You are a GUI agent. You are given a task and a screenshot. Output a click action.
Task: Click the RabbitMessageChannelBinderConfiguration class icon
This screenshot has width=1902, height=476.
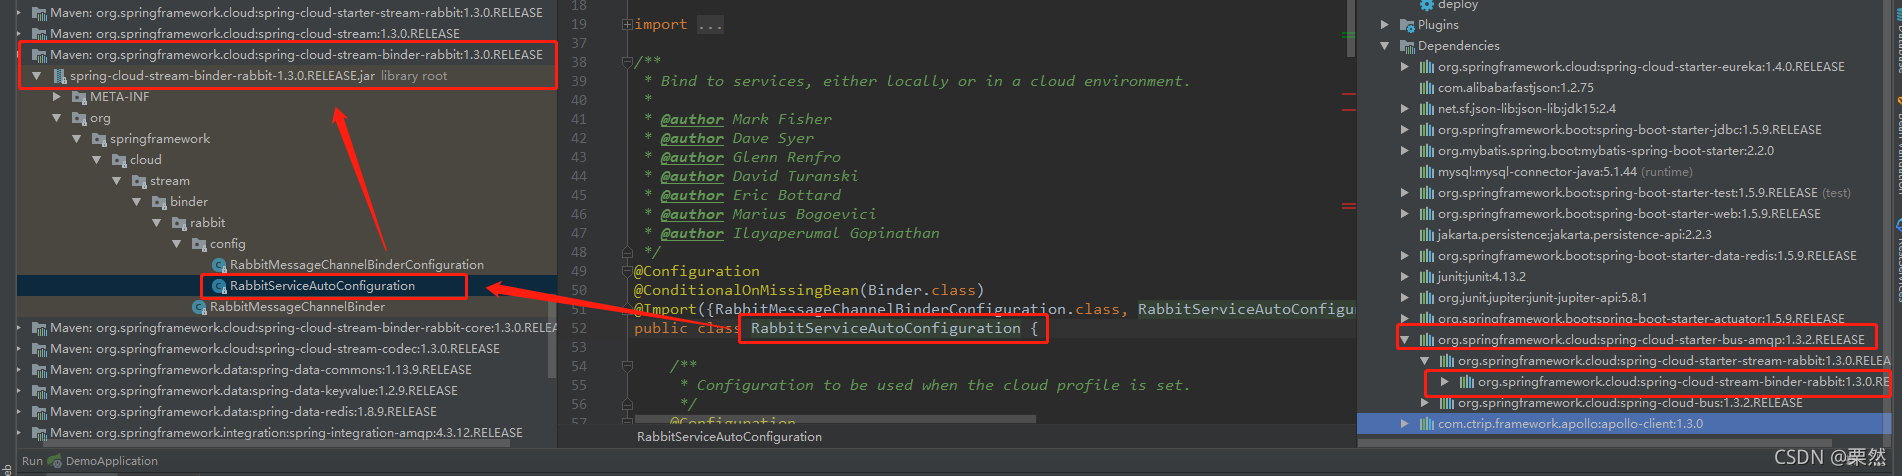(x=219, y=265)
